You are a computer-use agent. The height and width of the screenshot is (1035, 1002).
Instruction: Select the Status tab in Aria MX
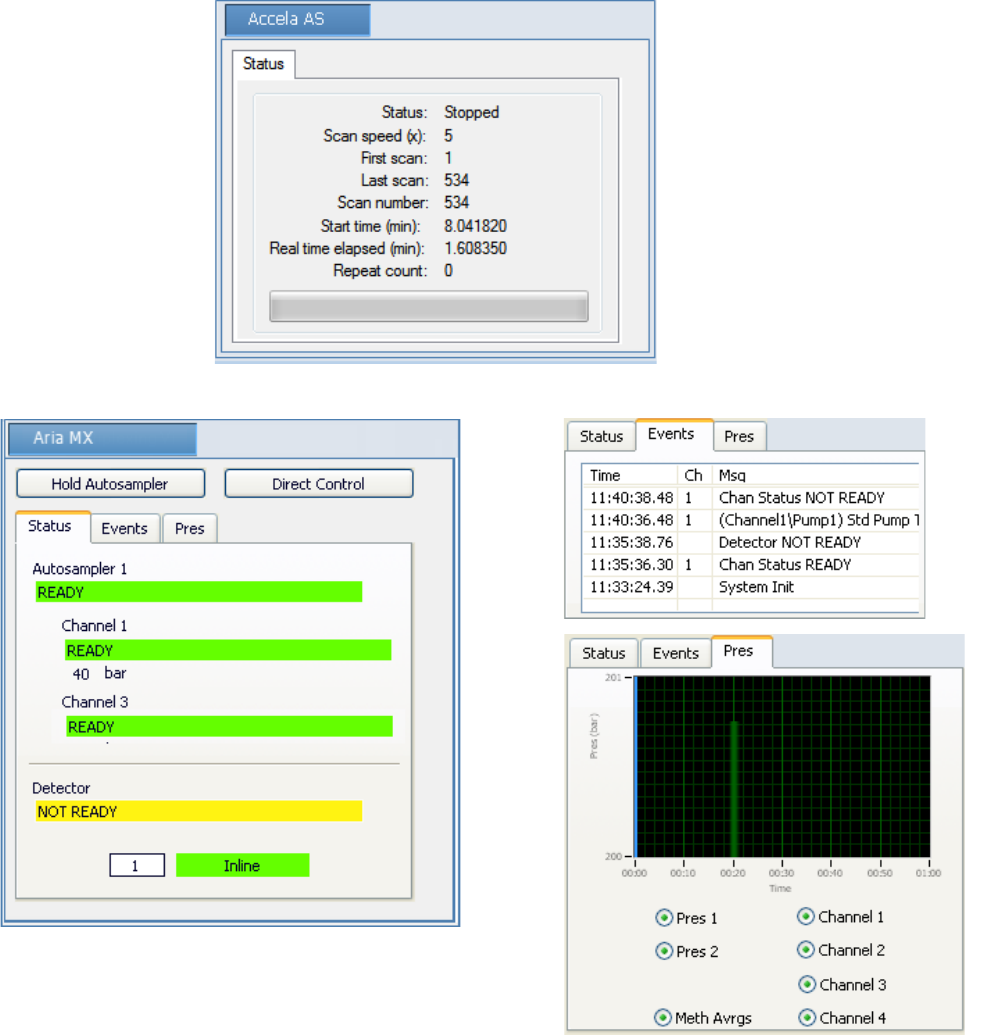pyautogui.click(x=51, y=527)
